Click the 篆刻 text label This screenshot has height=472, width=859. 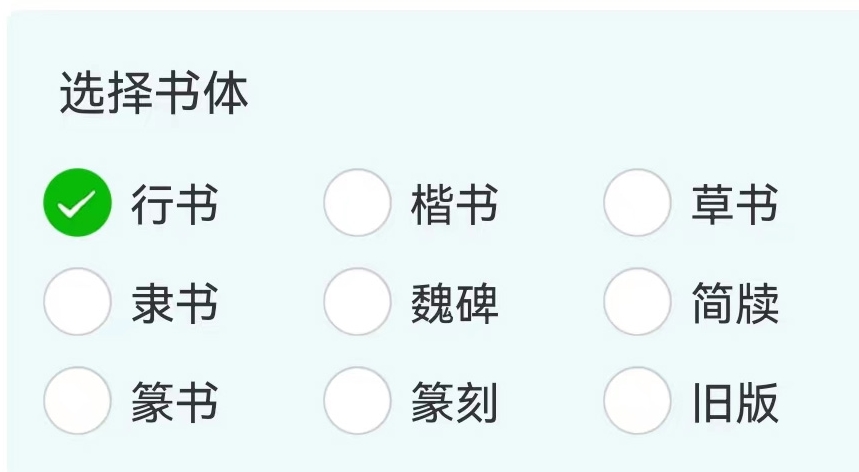[454, 403]
